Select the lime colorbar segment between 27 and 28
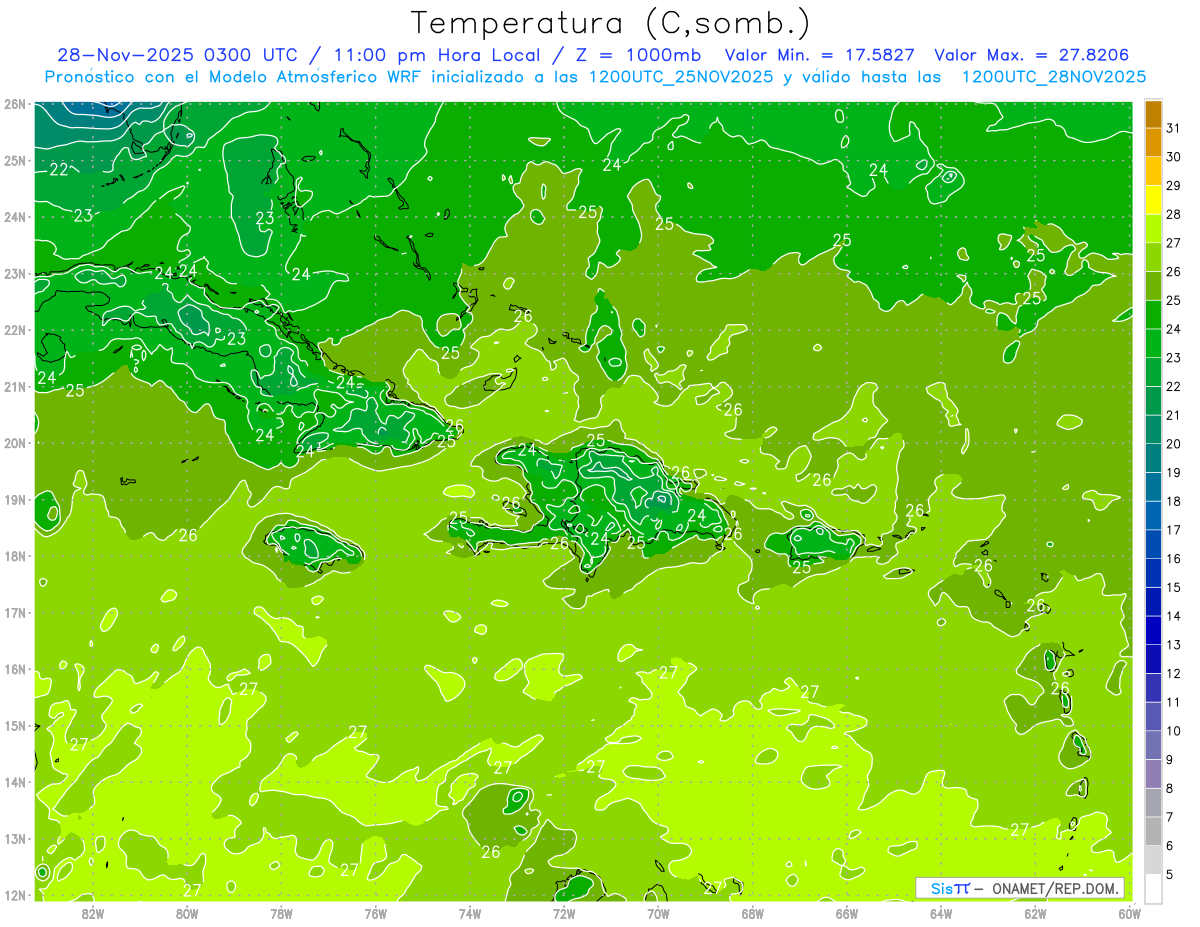1200x927 pixels. coord(1153,228)
